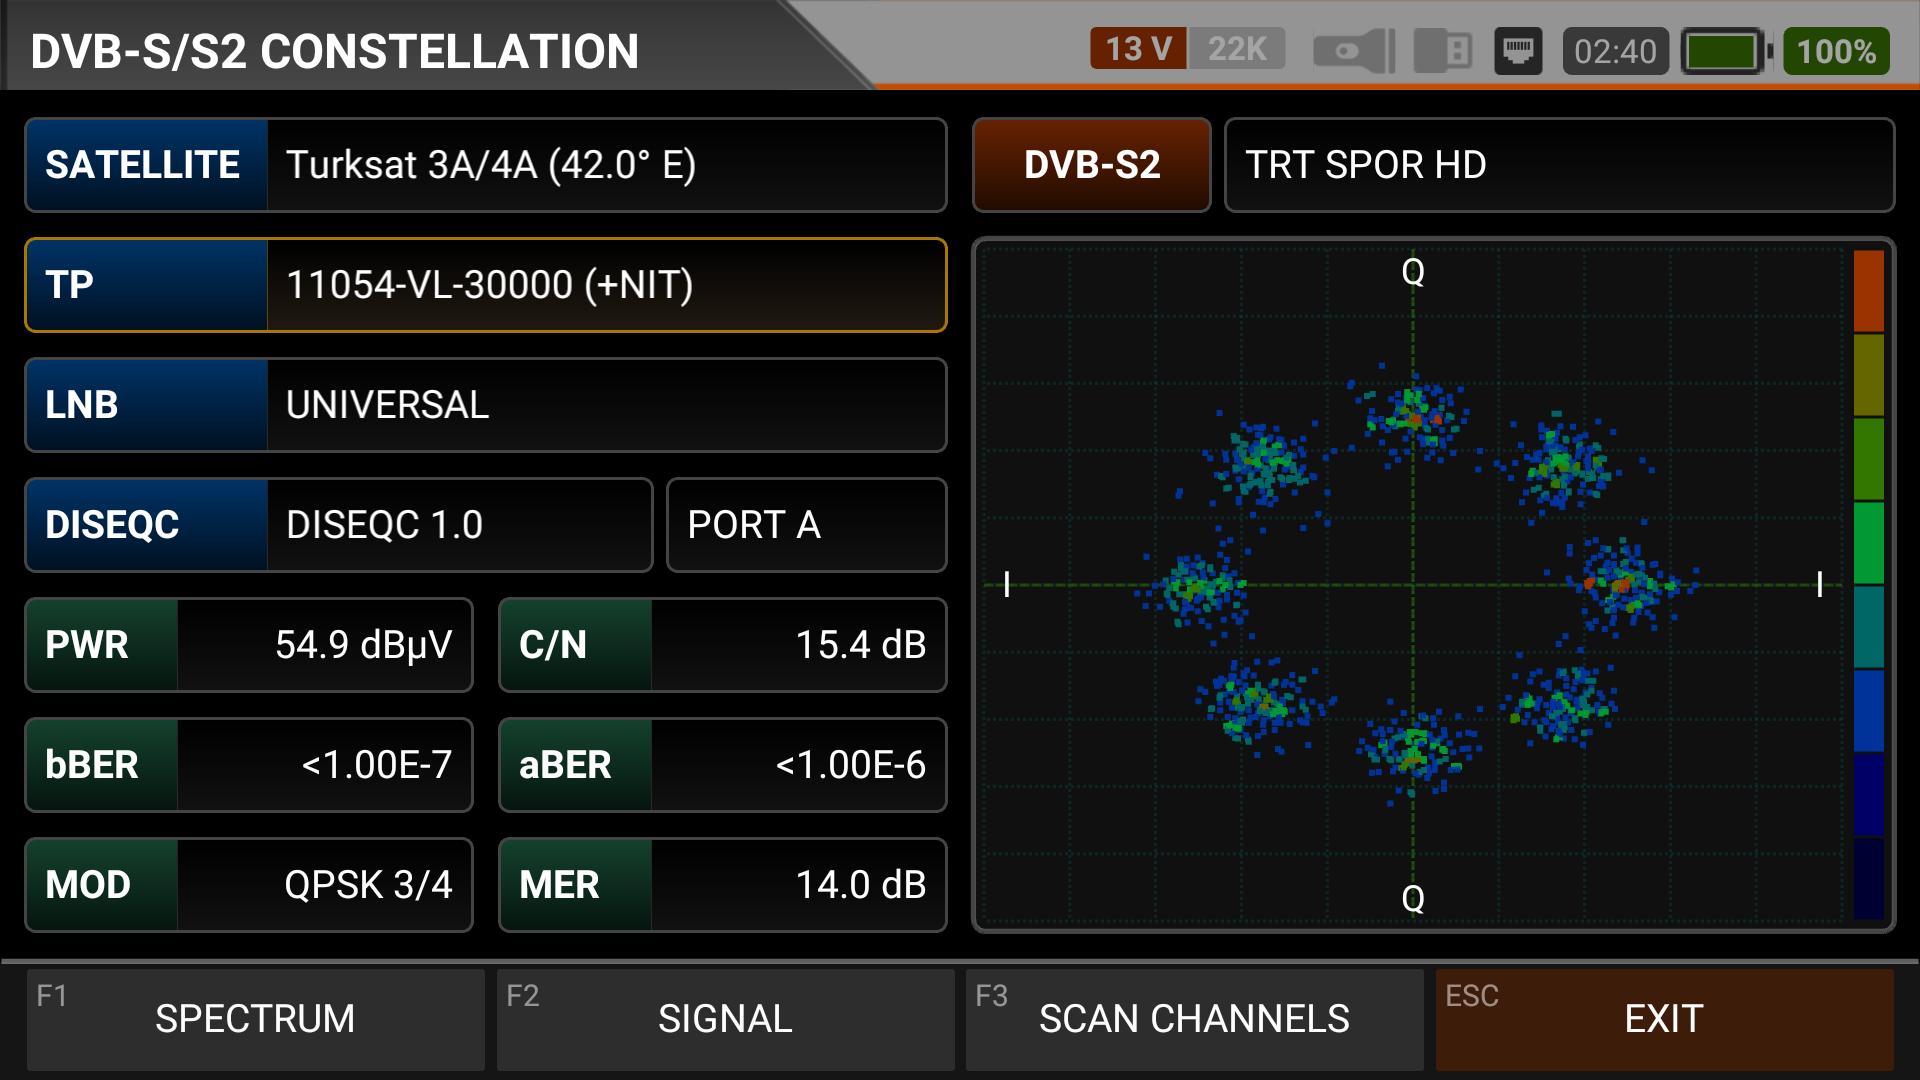The height and width of the screenshot is (1080, 1920).
Task: Toggle the 22K tone indicator
Action: point(1236,49)
